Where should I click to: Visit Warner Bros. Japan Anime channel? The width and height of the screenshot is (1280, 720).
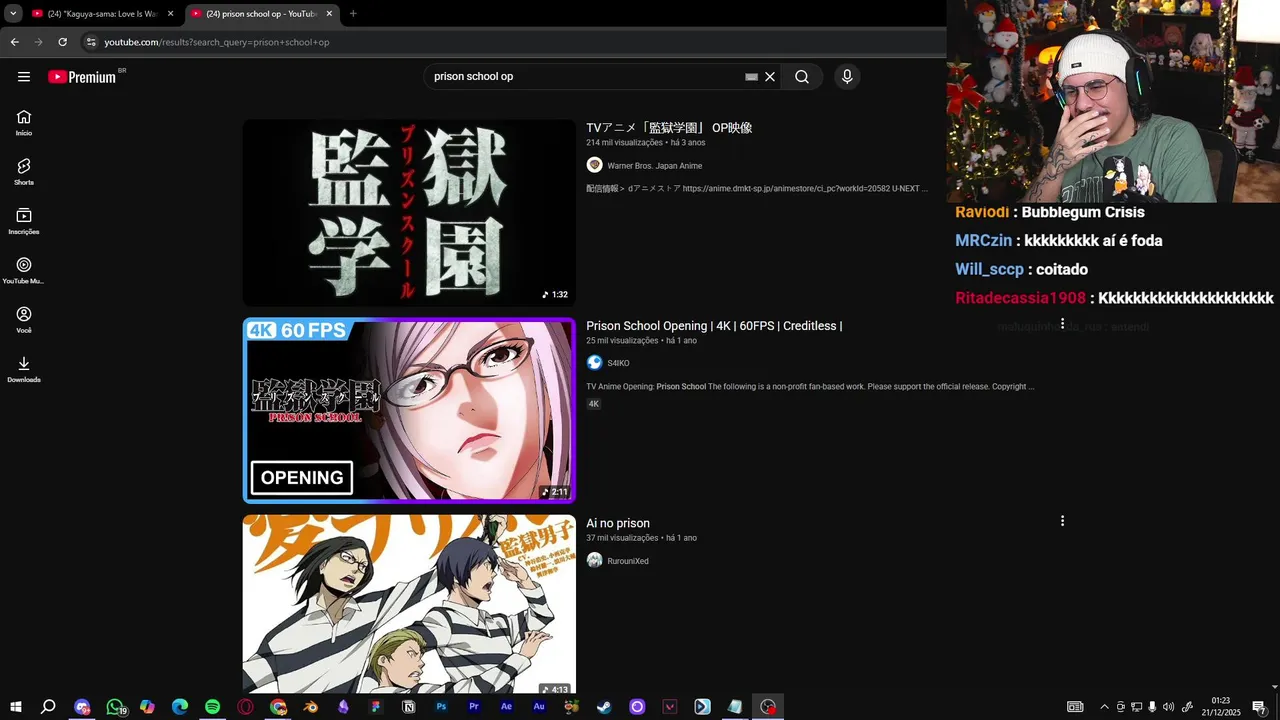pos(655,166)
